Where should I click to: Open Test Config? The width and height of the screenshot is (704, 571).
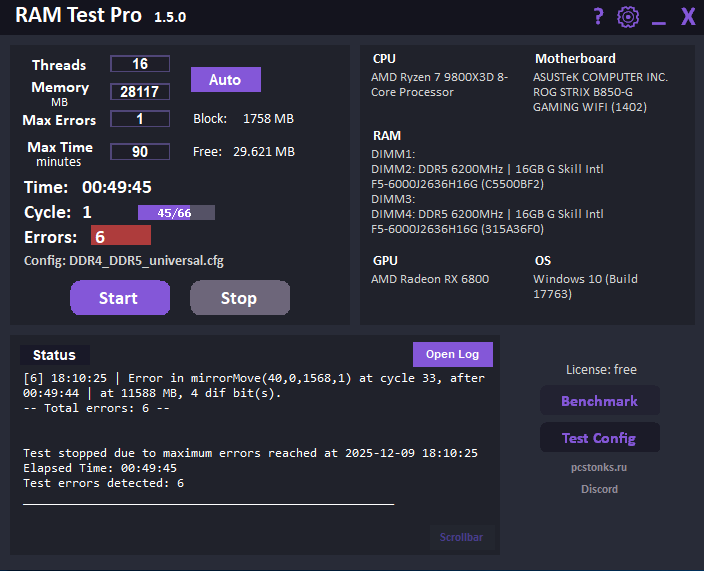point(599,437)
